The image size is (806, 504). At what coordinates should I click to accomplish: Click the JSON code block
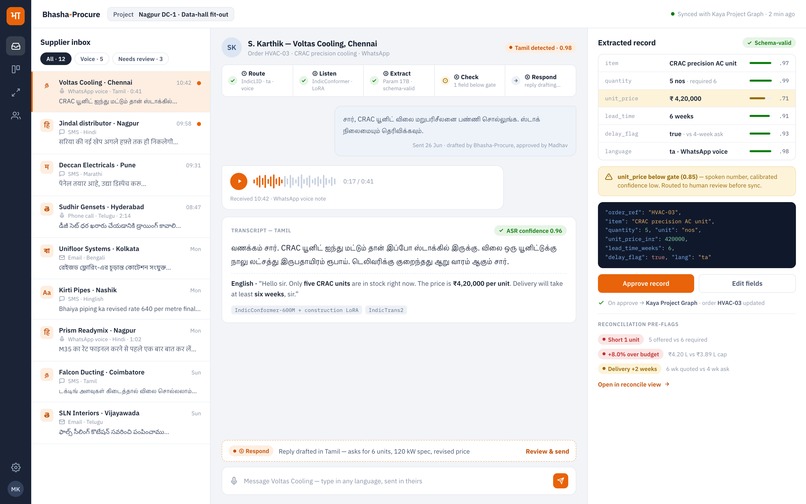697,235
